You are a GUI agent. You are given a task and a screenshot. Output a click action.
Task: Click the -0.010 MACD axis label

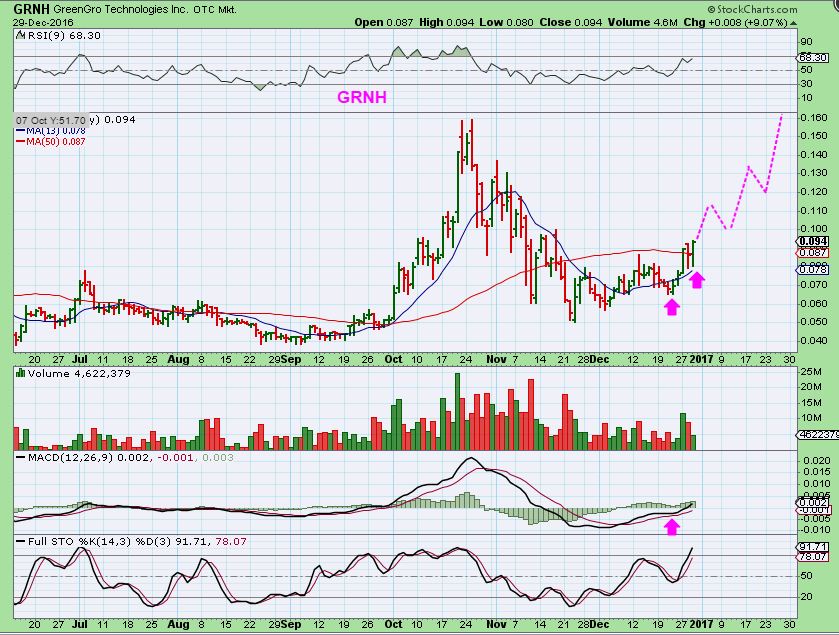click(x=815, y=530)
